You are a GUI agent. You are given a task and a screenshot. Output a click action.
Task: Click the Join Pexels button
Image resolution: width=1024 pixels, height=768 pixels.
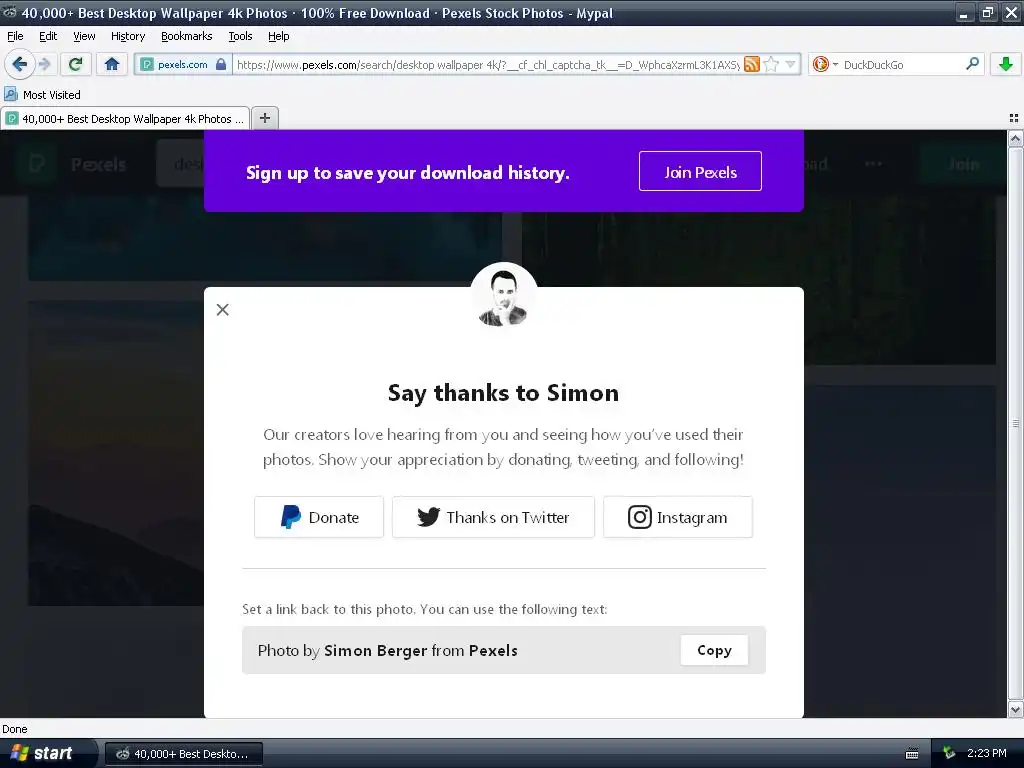[x=700, y=172]
